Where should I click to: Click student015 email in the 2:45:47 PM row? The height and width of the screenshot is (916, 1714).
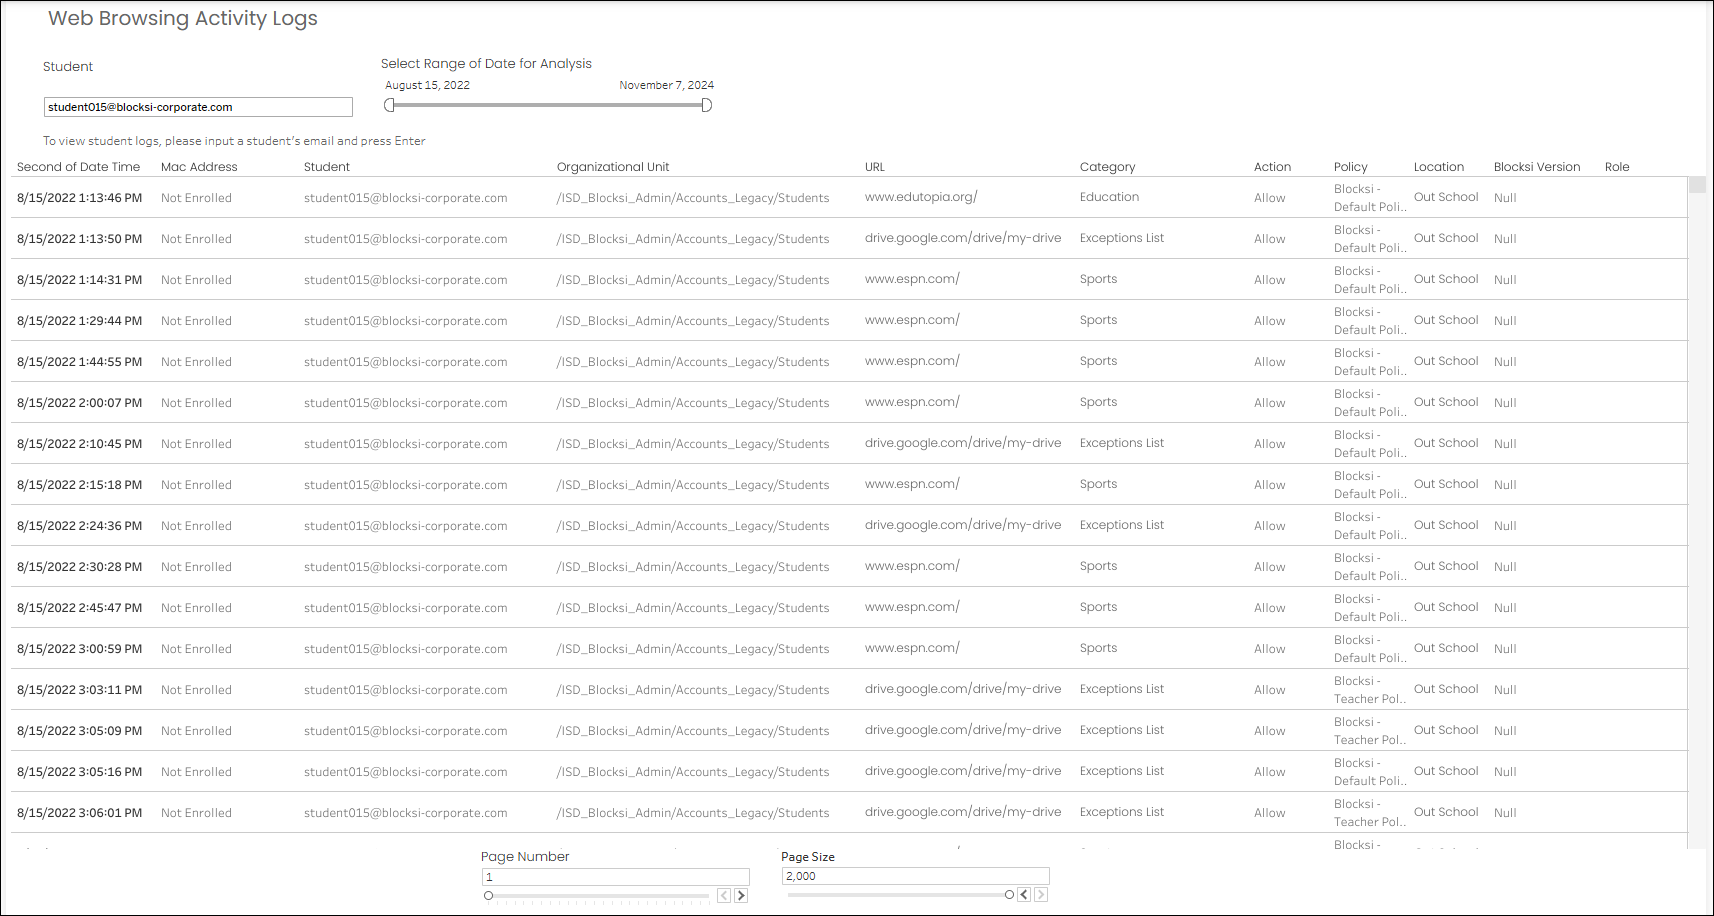405,608
